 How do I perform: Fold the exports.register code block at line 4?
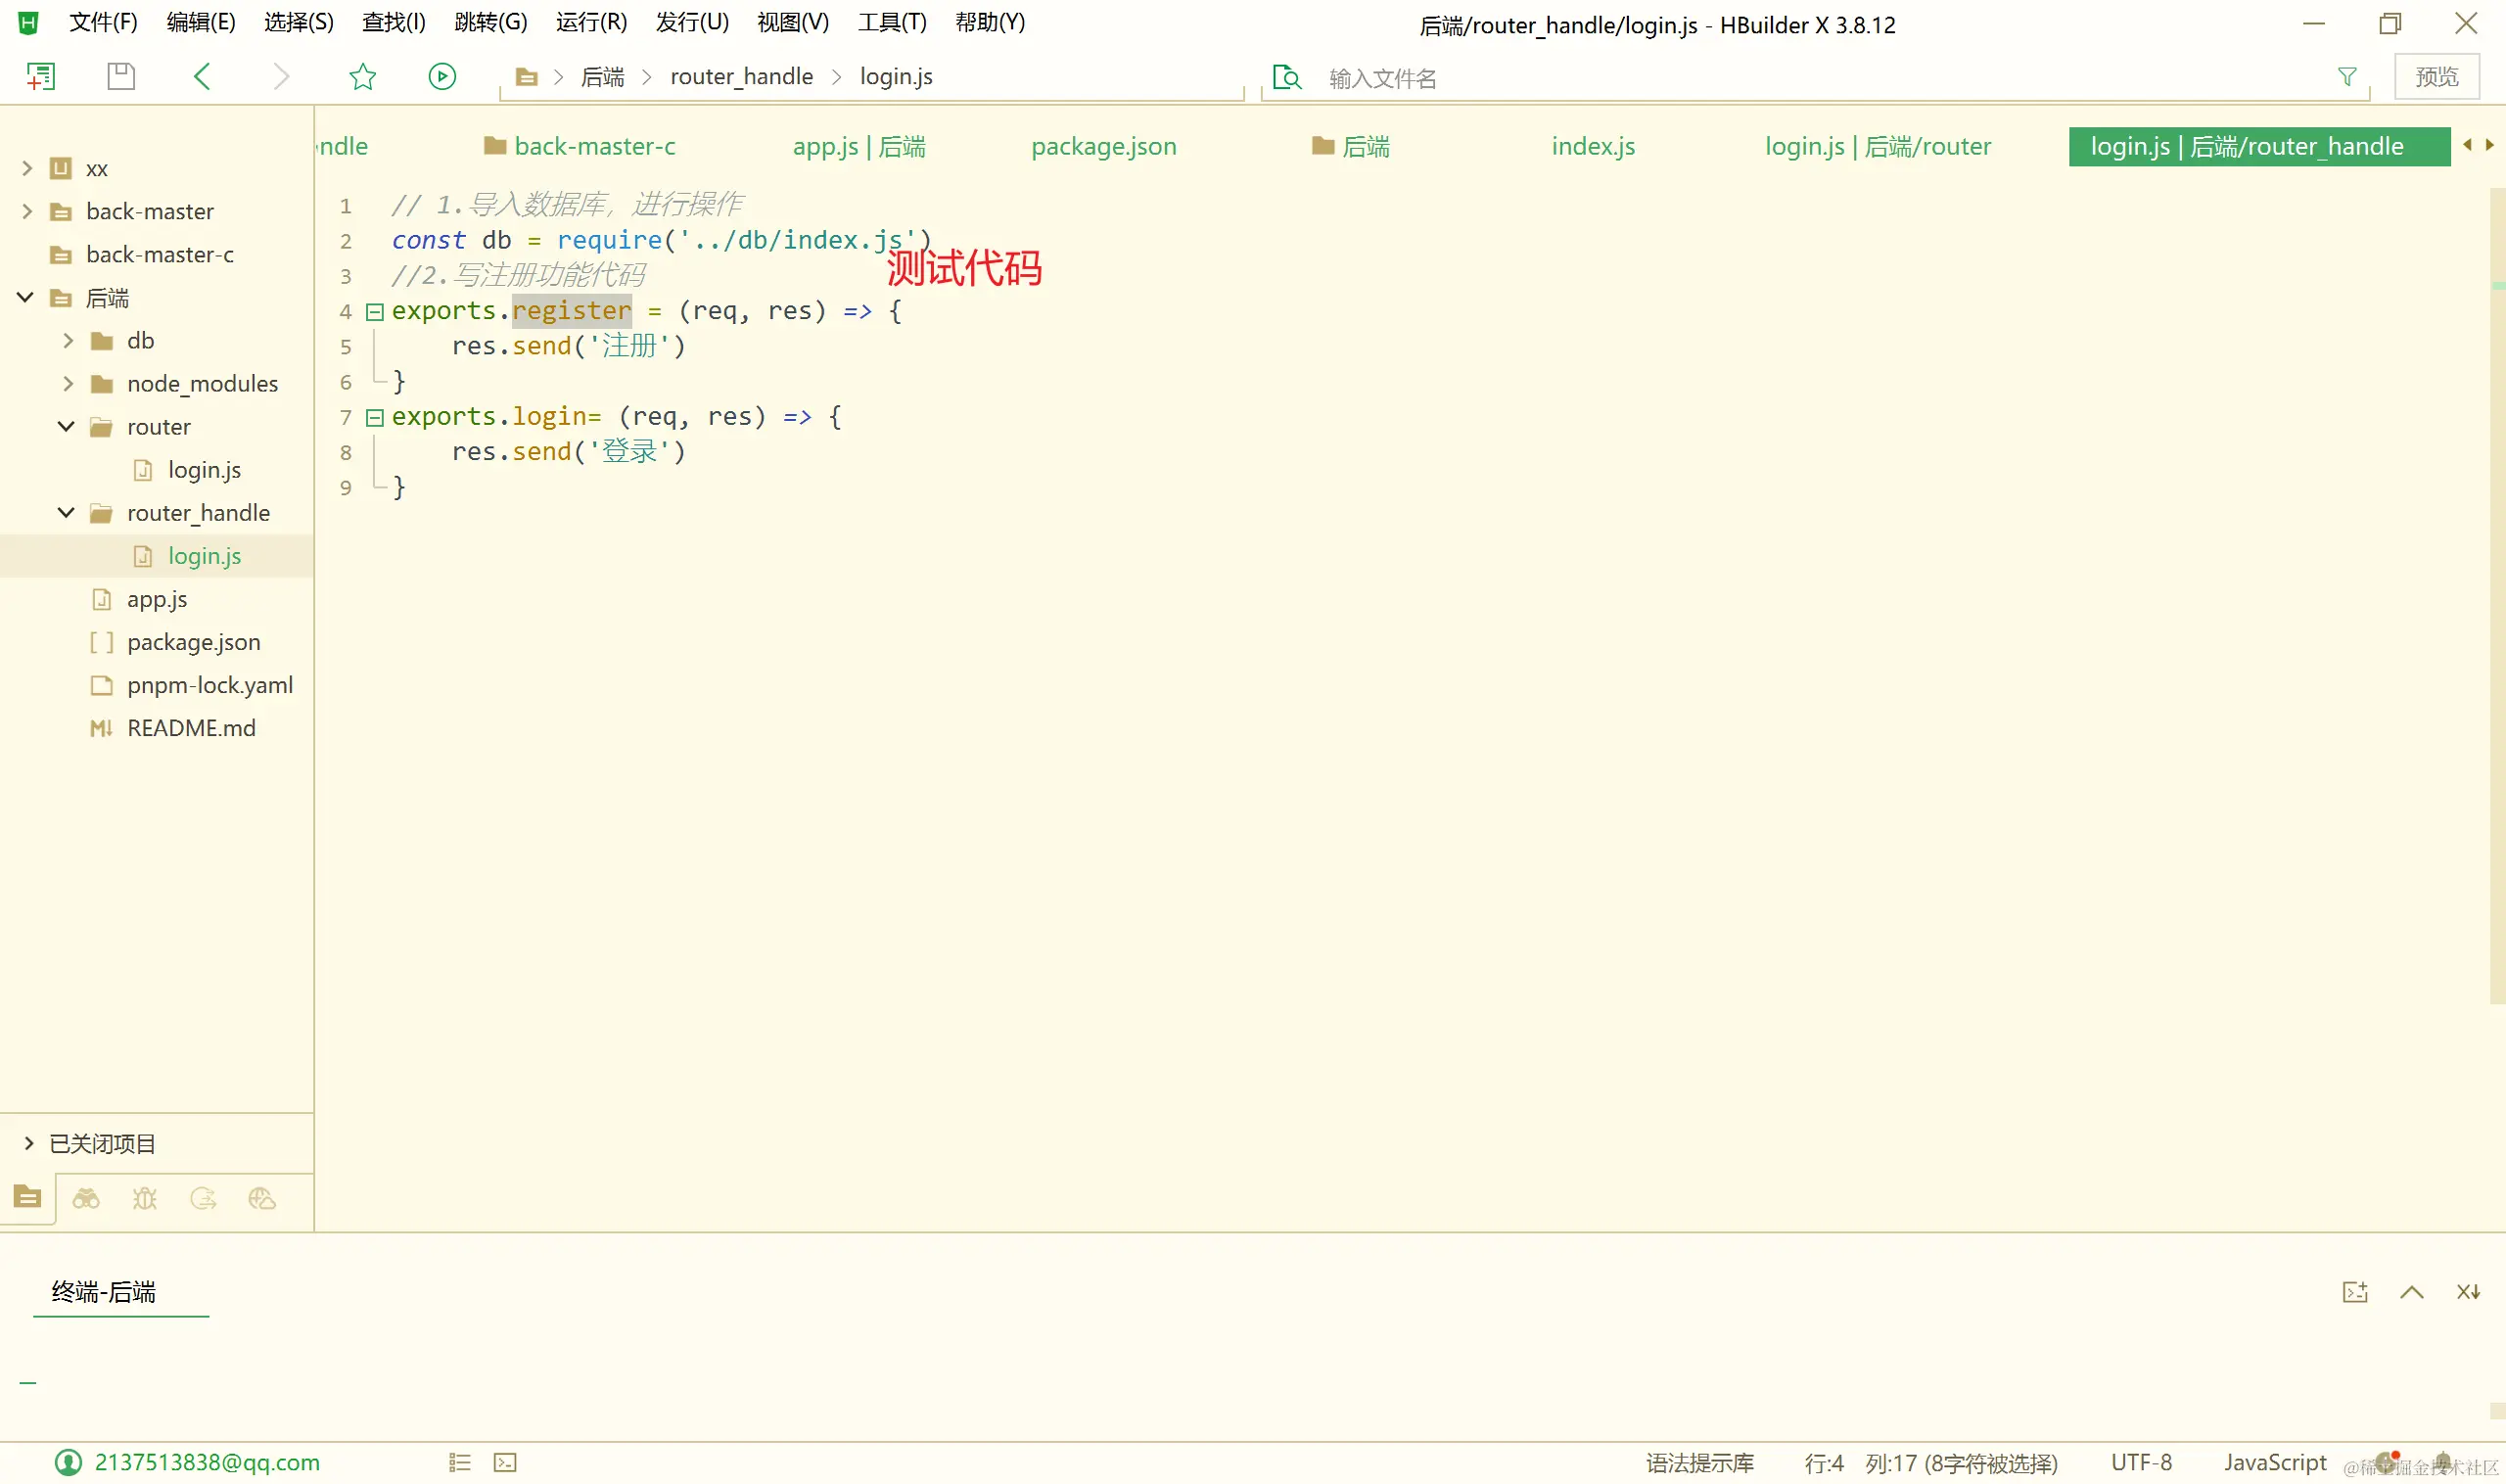coord(374,311)
